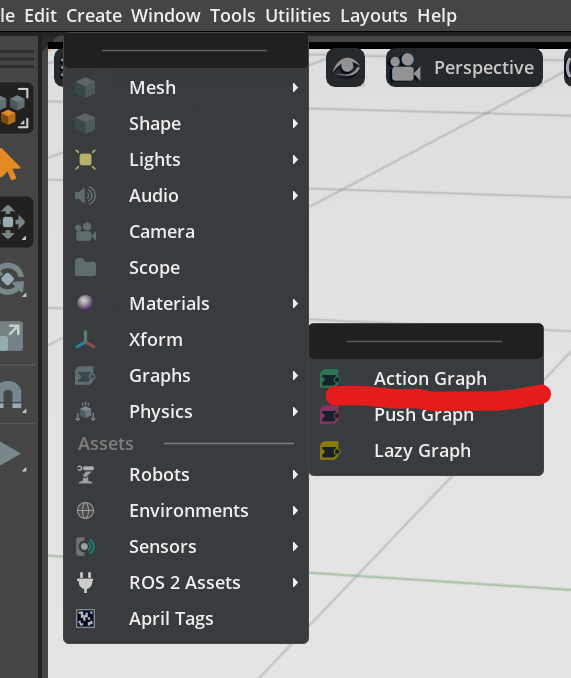Click the Graphs node icon

pos(85,376)
